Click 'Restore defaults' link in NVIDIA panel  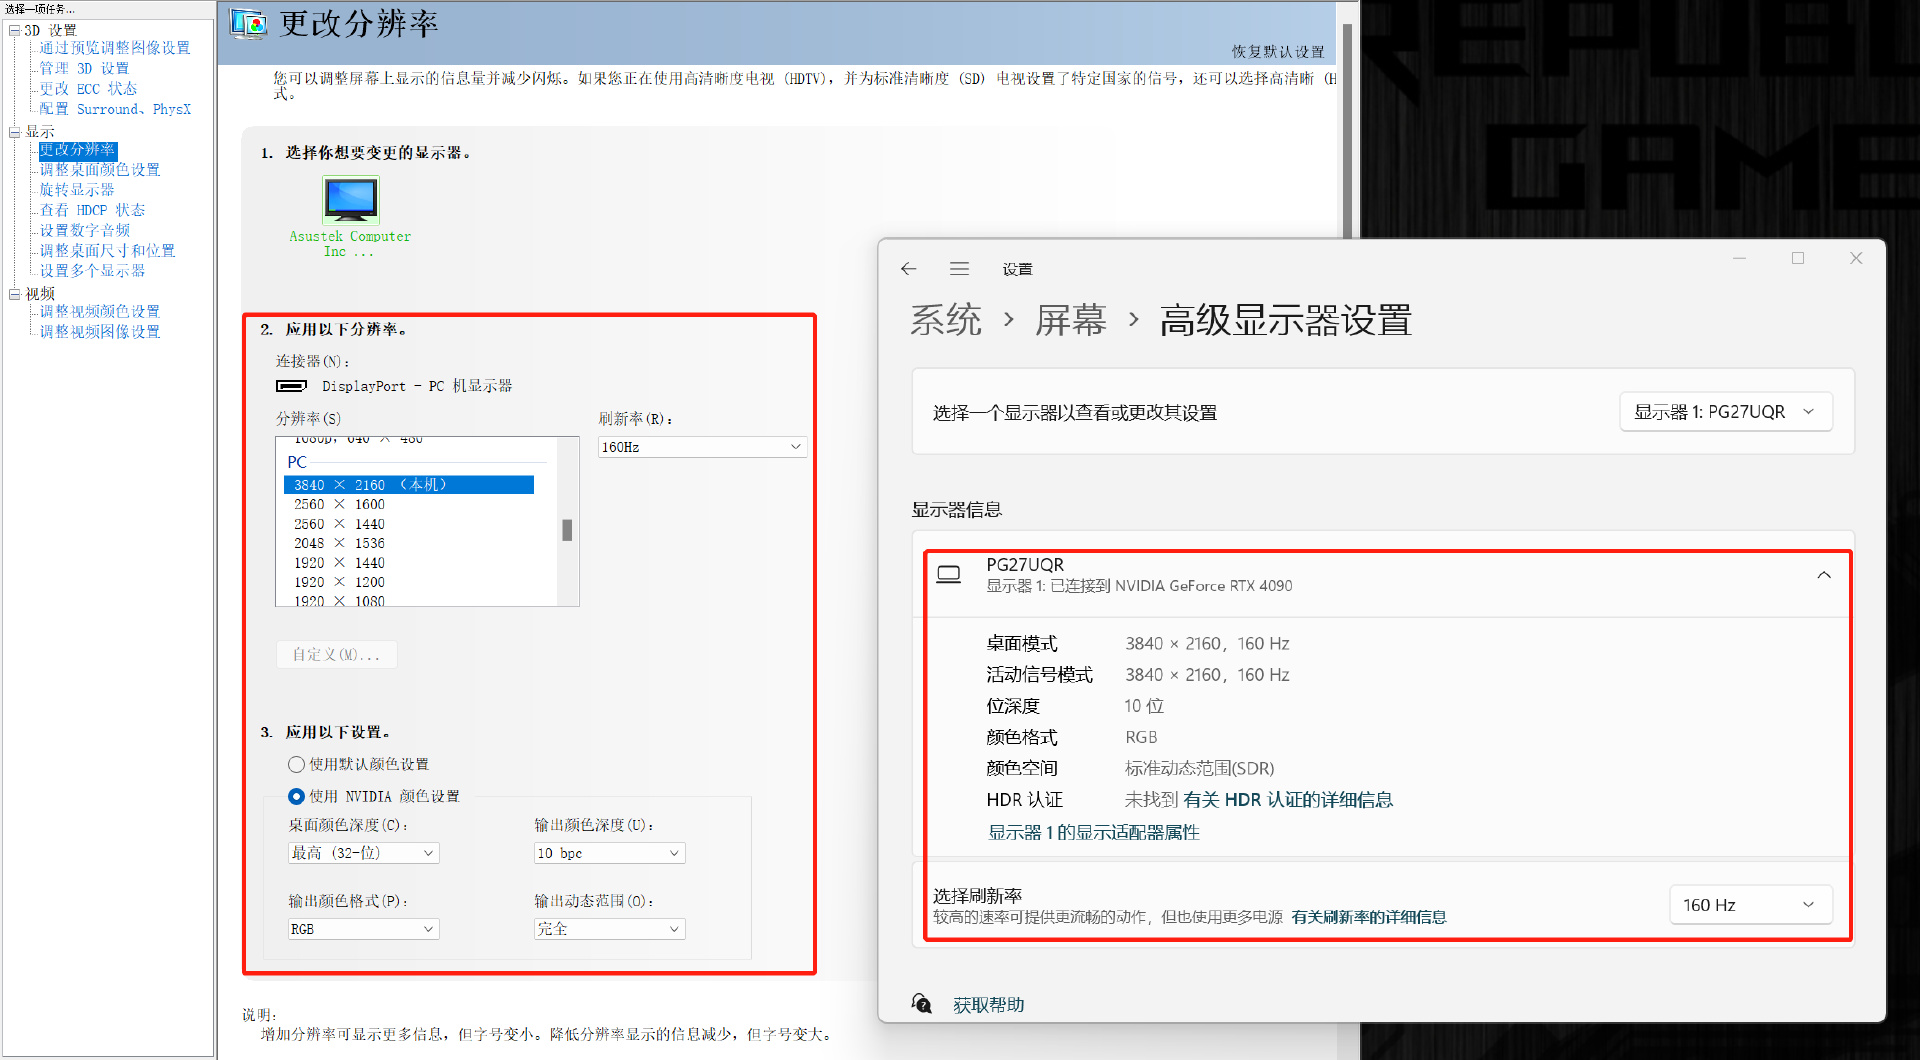point(1278,52)
